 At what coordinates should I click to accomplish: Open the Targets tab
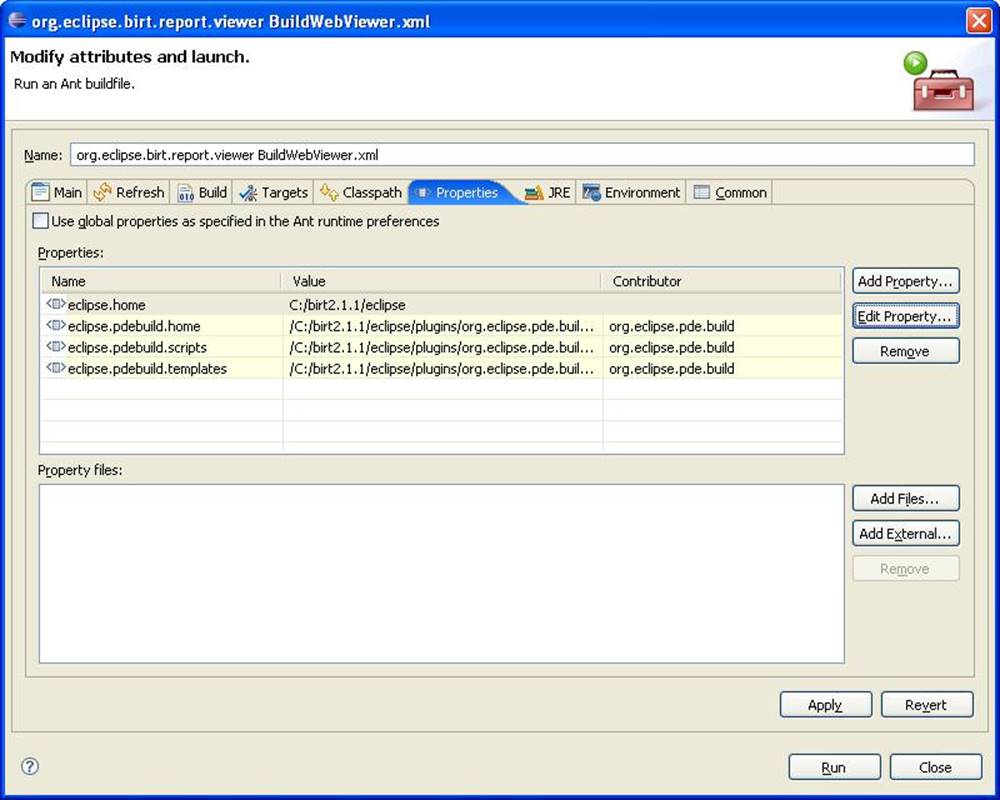[274, 192]
